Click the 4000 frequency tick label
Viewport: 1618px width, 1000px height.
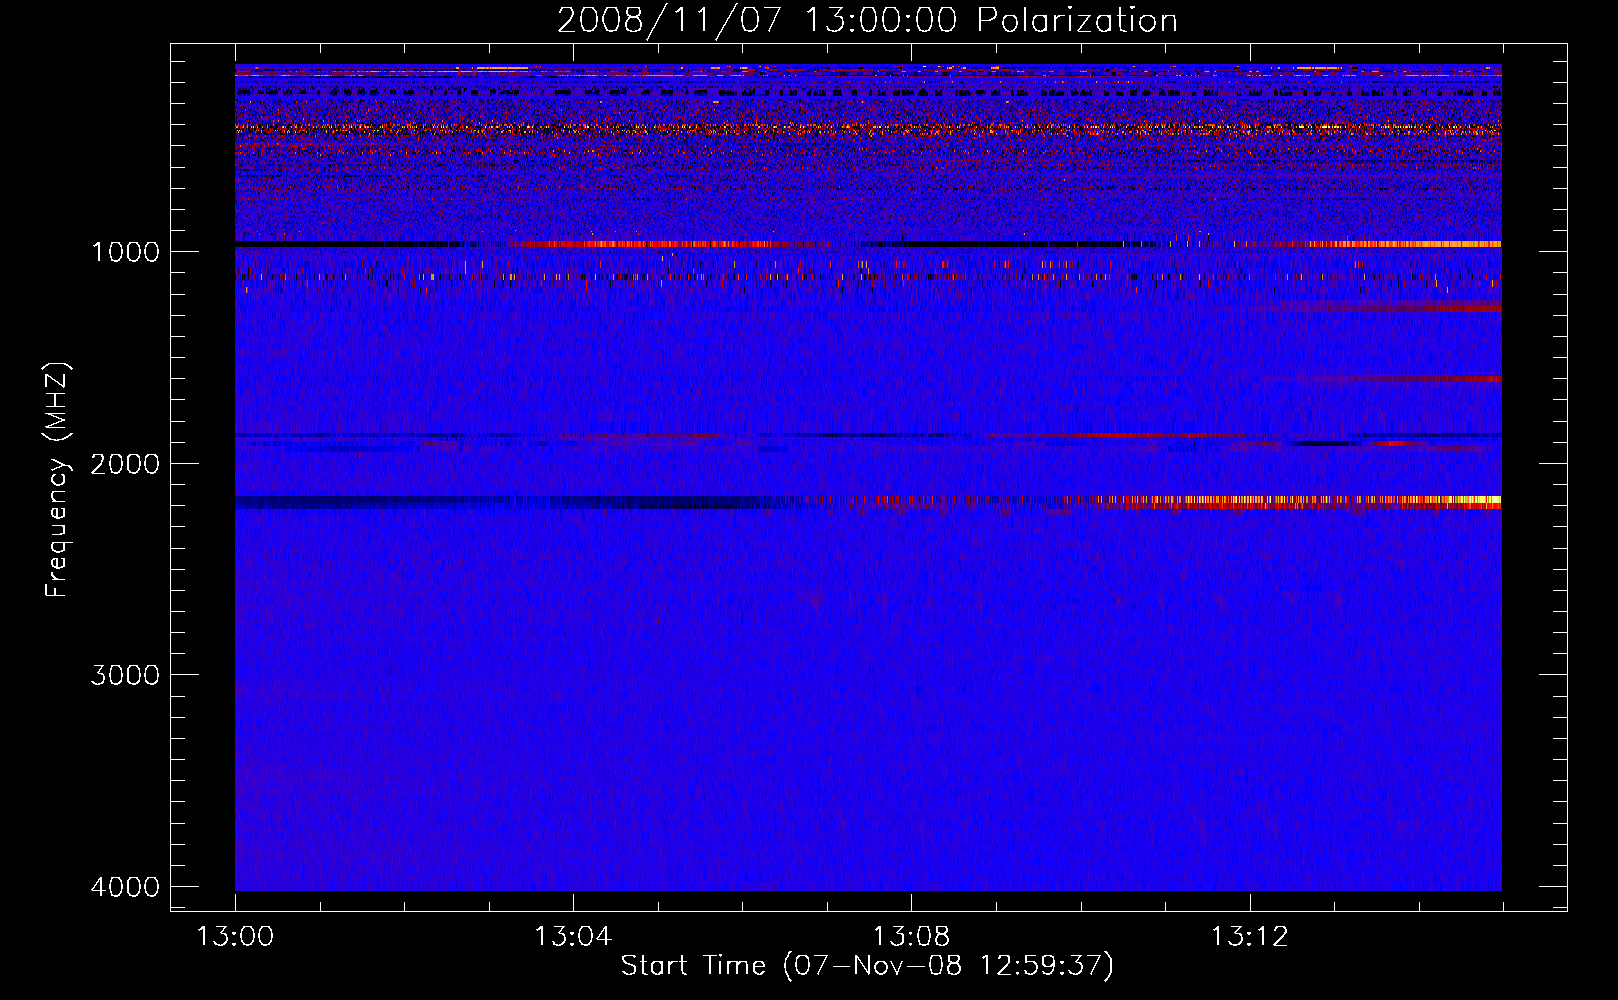coord(125,887)
